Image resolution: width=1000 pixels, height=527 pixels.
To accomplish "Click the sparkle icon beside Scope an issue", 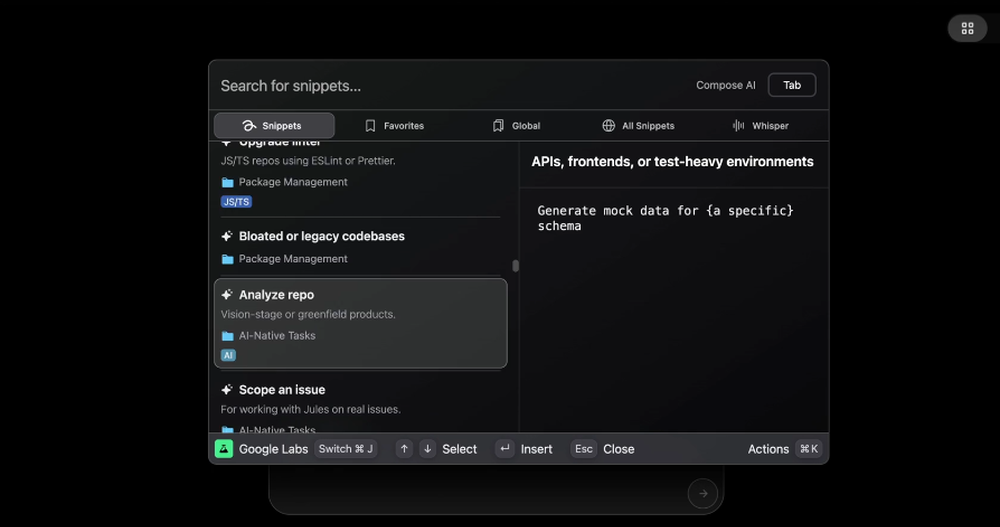I will (x=226, y=390).
